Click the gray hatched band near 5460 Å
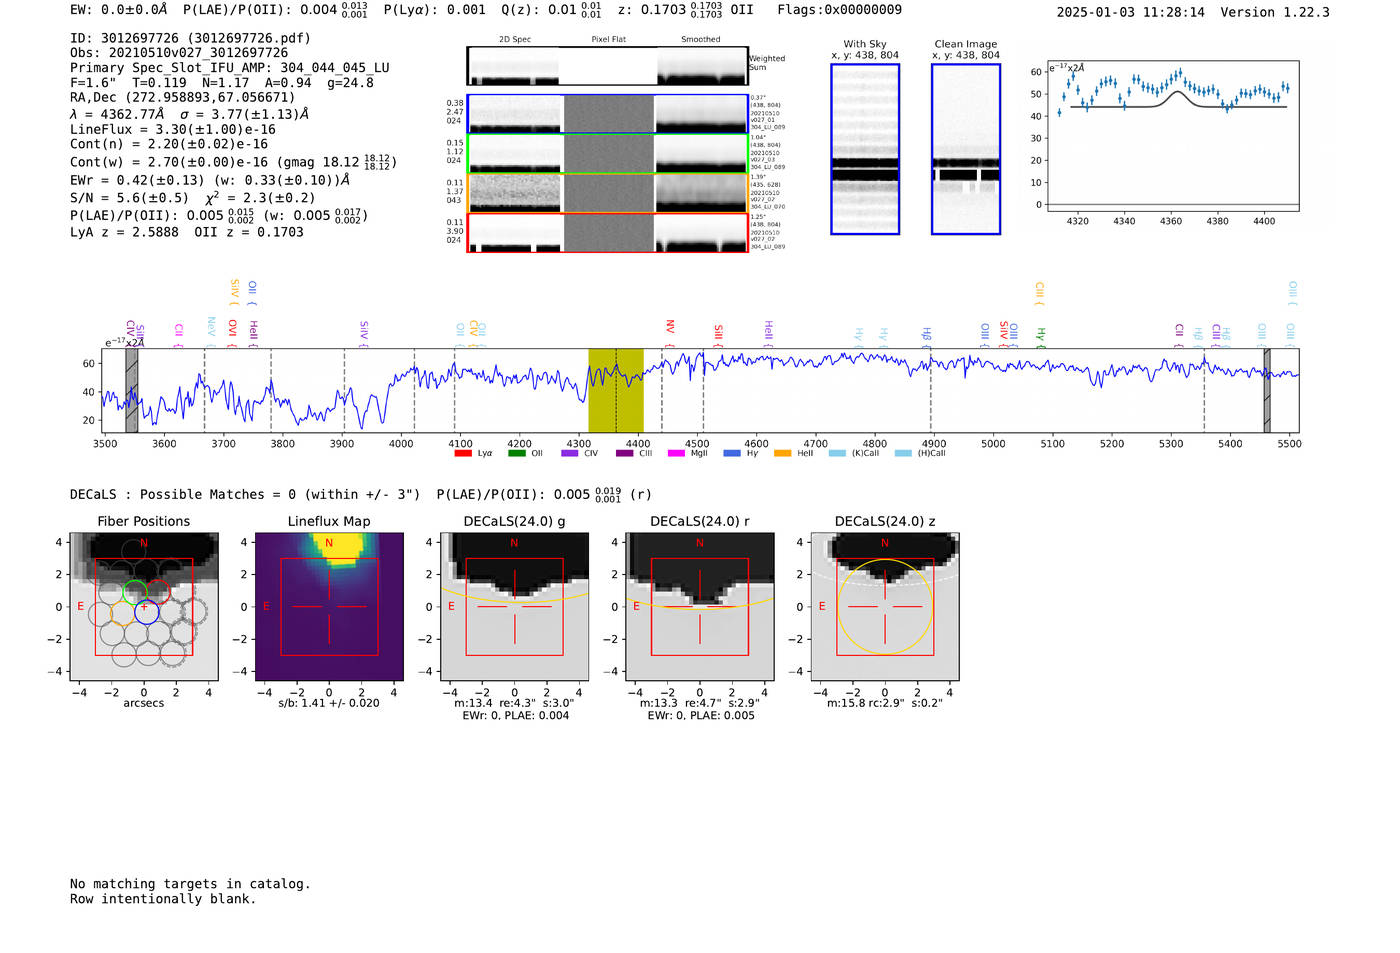Screen dimensions: 1400x953 1267,390
